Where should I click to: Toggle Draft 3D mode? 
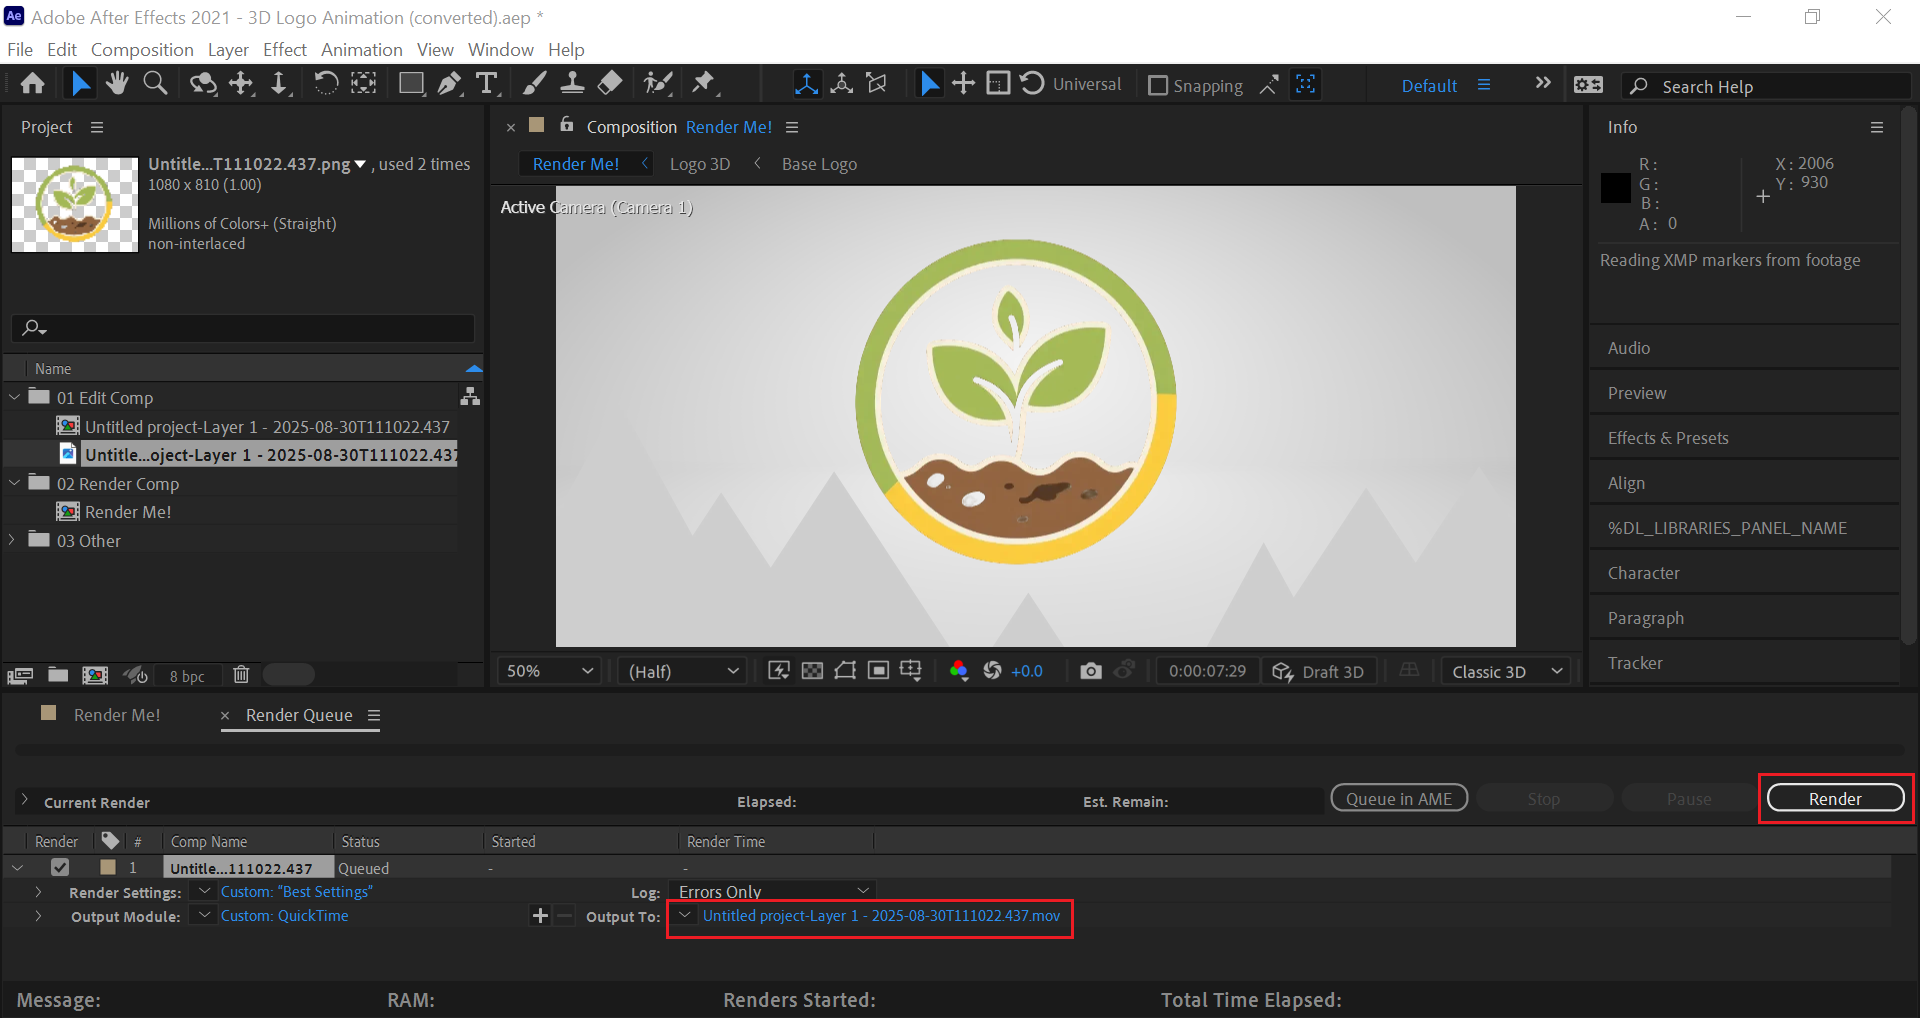click(x=1319, y=671)
